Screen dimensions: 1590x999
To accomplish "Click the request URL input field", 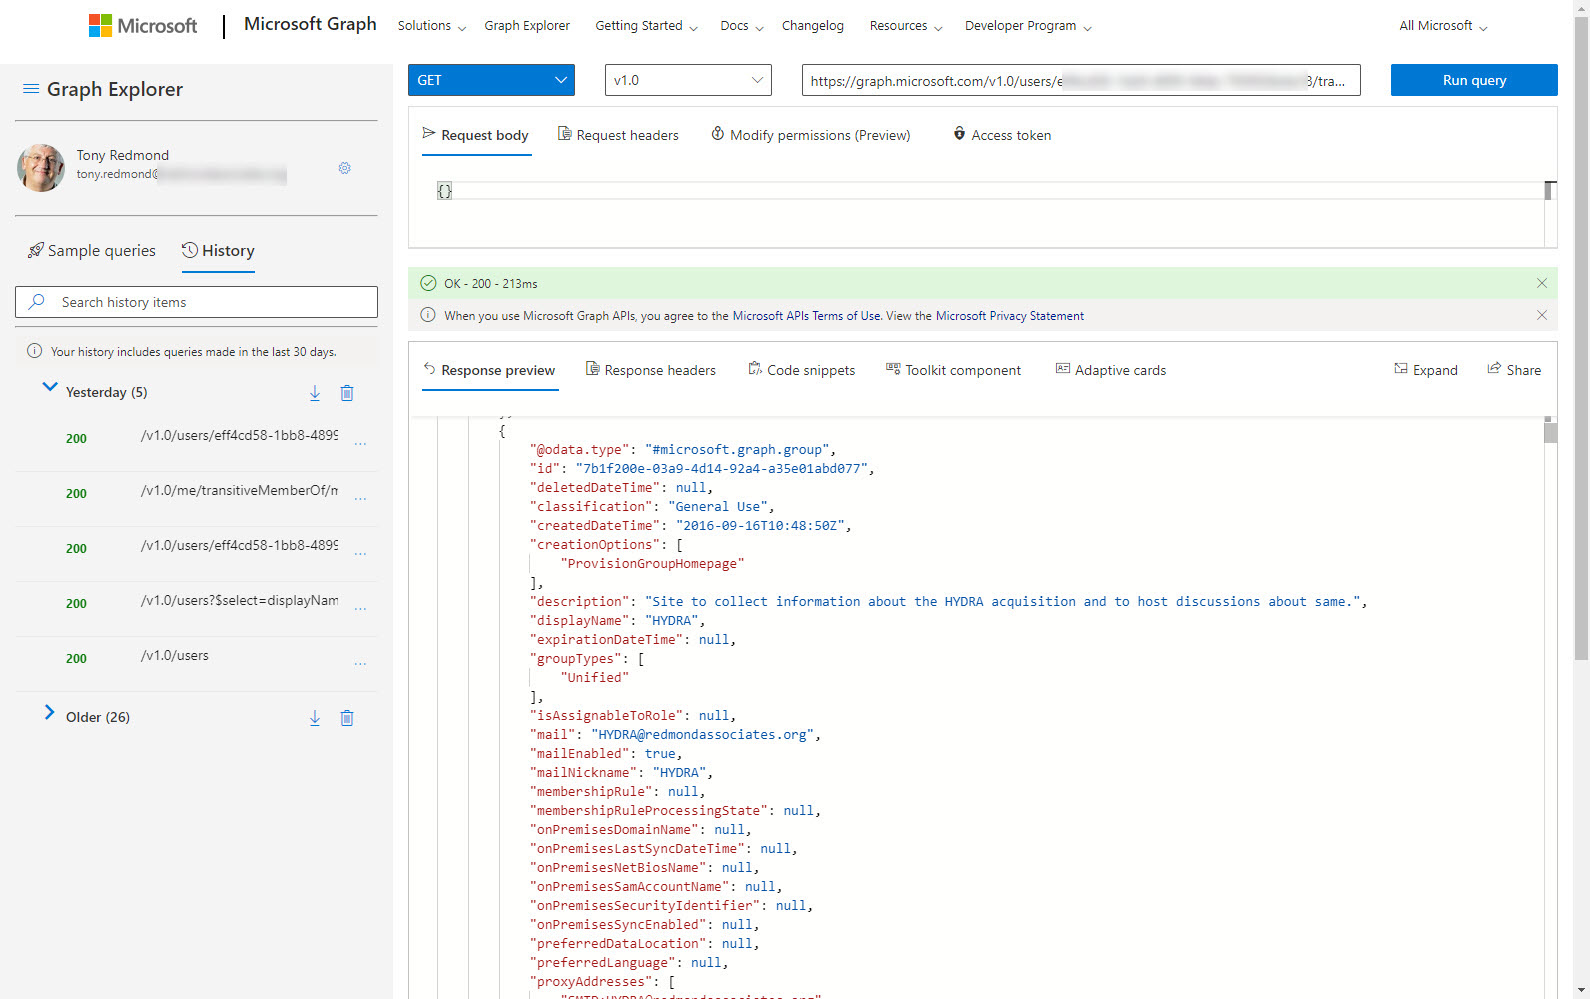I will tap(1081, 80).
